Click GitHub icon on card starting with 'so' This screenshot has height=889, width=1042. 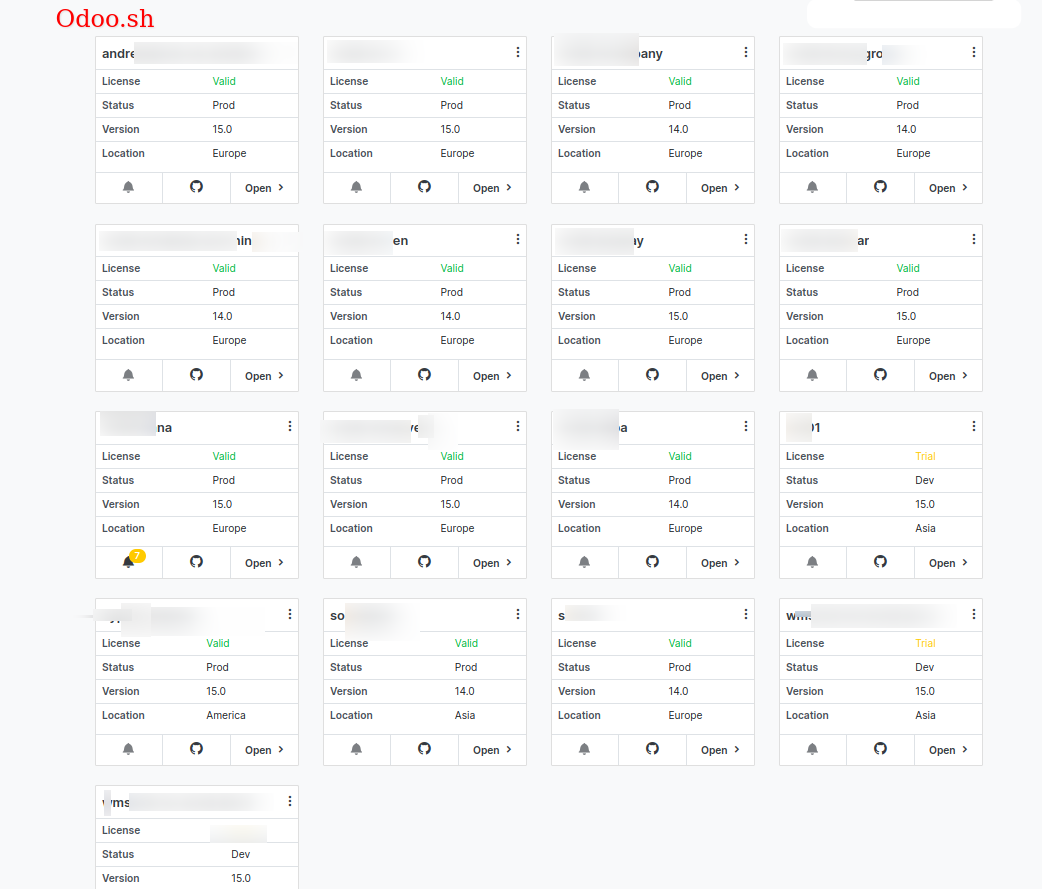[x=424, y=749]
